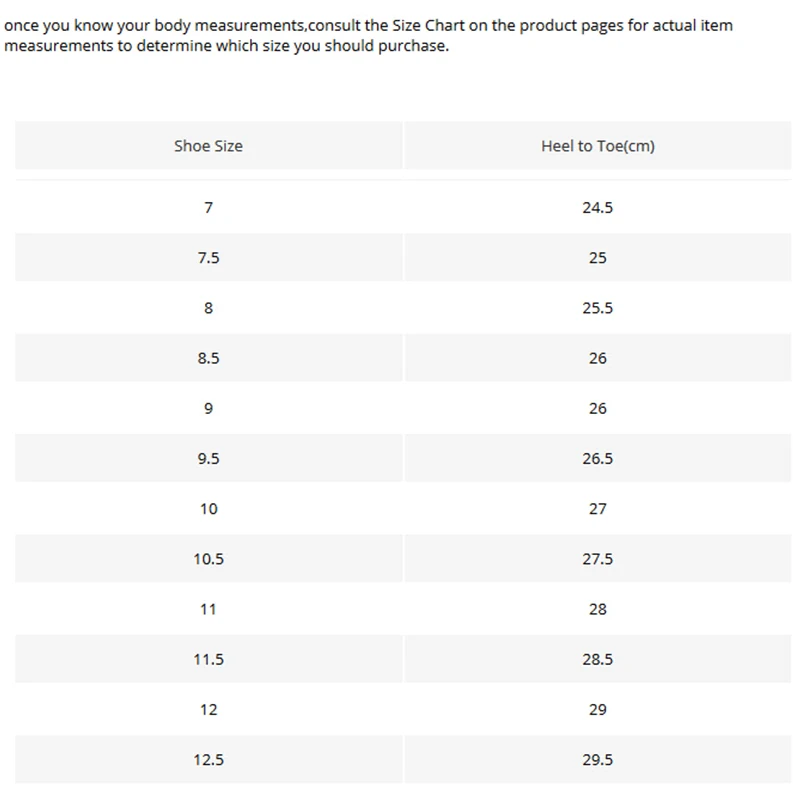Screen dimensions: 800x800
Task: Click the 24.5 heel to toe value
Action: tap(597, 208)
